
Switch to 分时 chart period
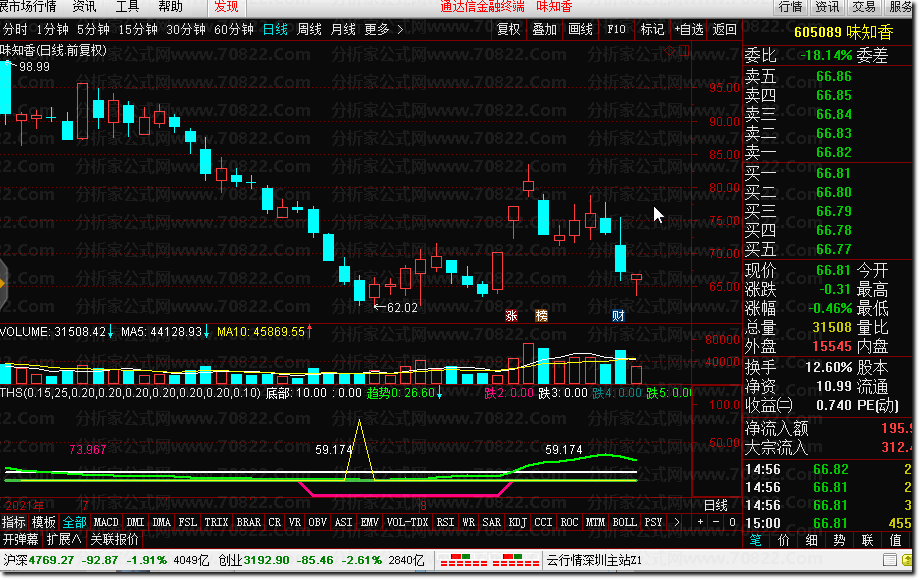(15, 29)
